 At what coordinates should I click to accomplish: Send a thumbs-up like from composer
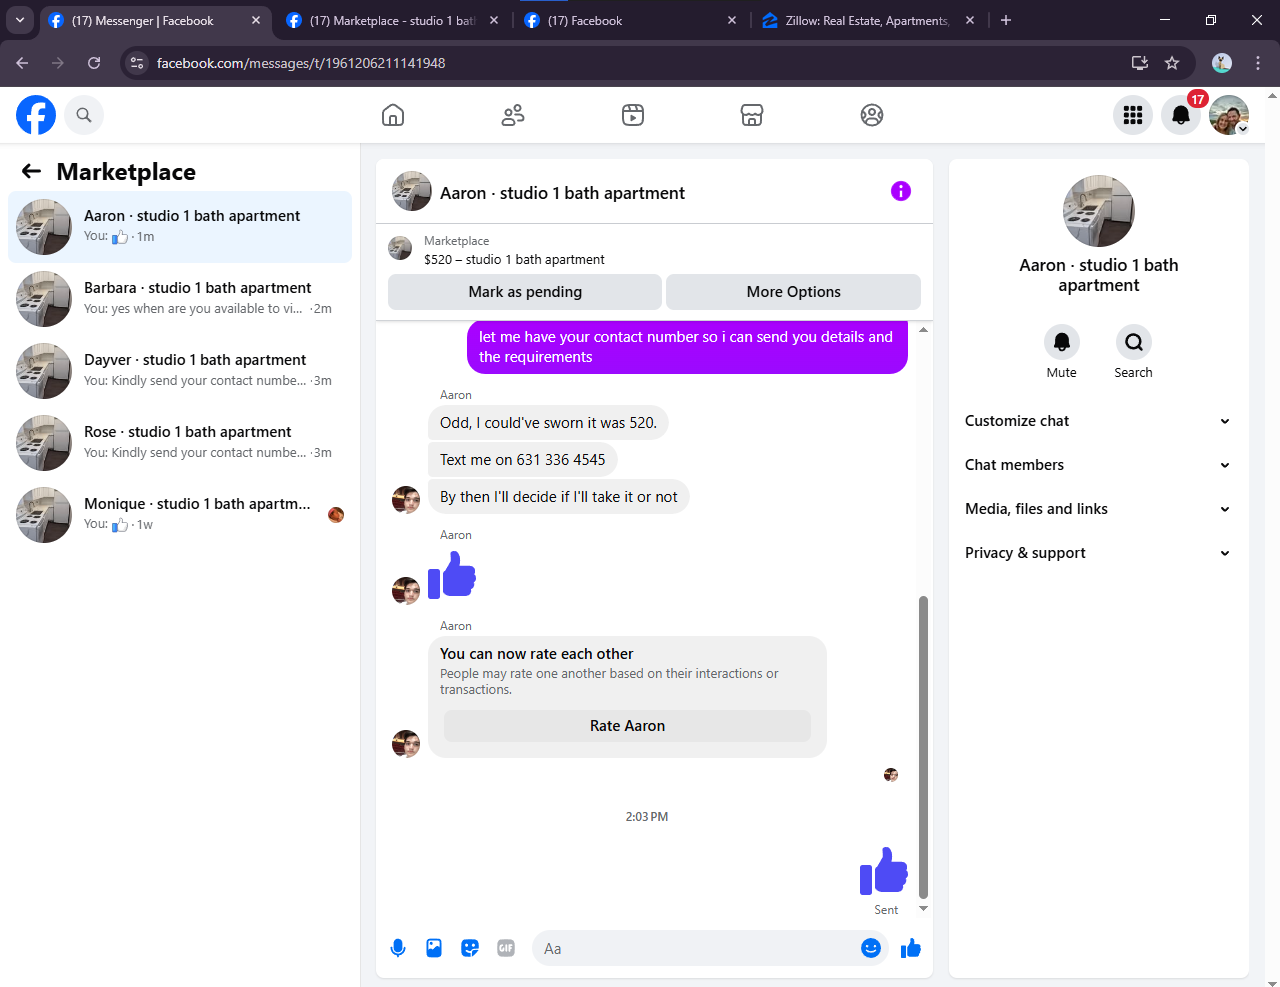point(910,948)
